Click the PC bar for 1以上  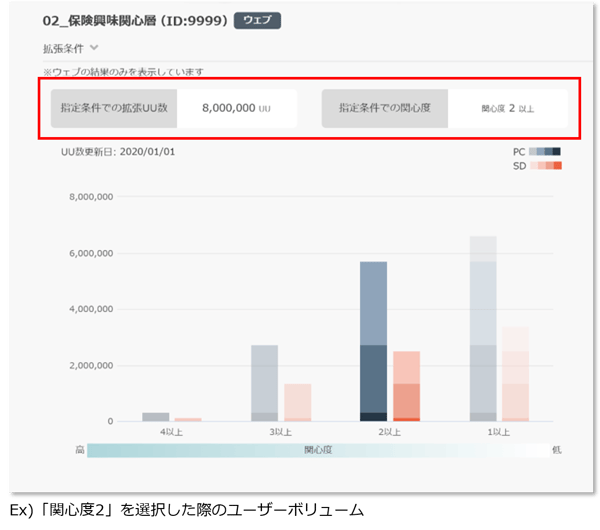(x=483, y=330)
